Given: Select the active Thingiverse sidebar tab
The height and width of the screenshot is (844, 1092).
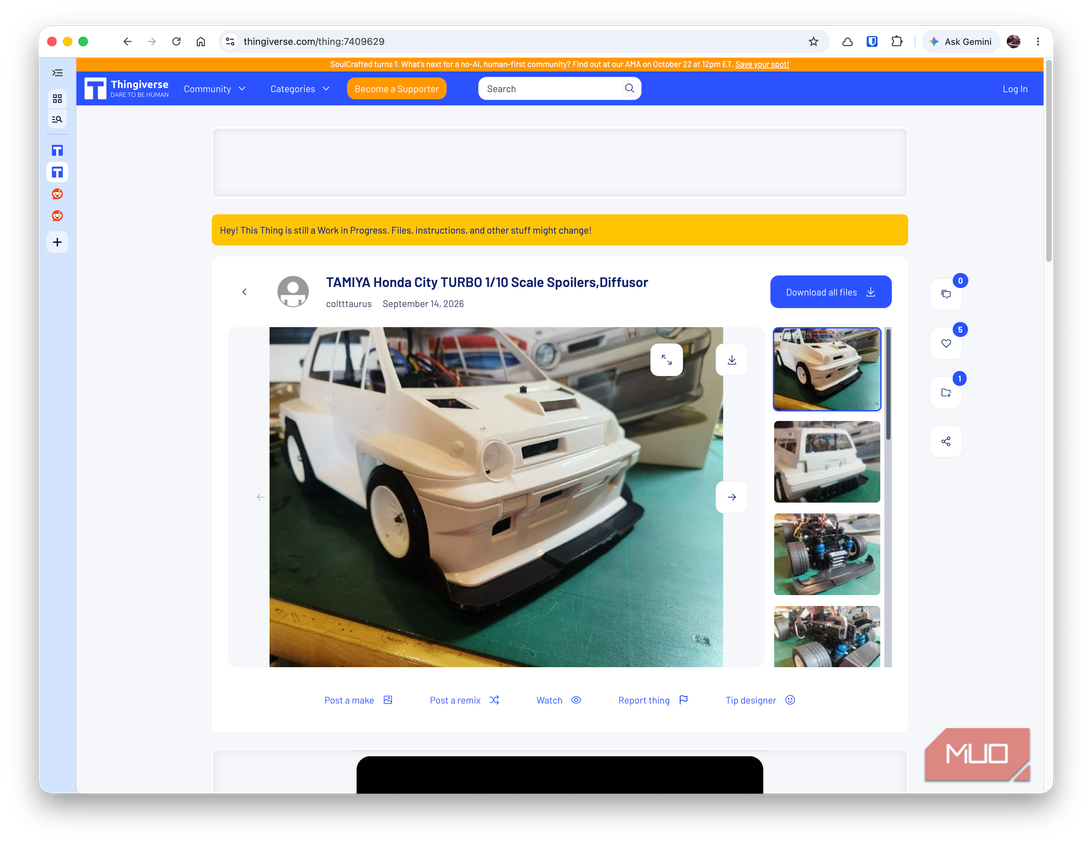Looking at the screenshot, I should pyautogui.click(x=57, y=172).
